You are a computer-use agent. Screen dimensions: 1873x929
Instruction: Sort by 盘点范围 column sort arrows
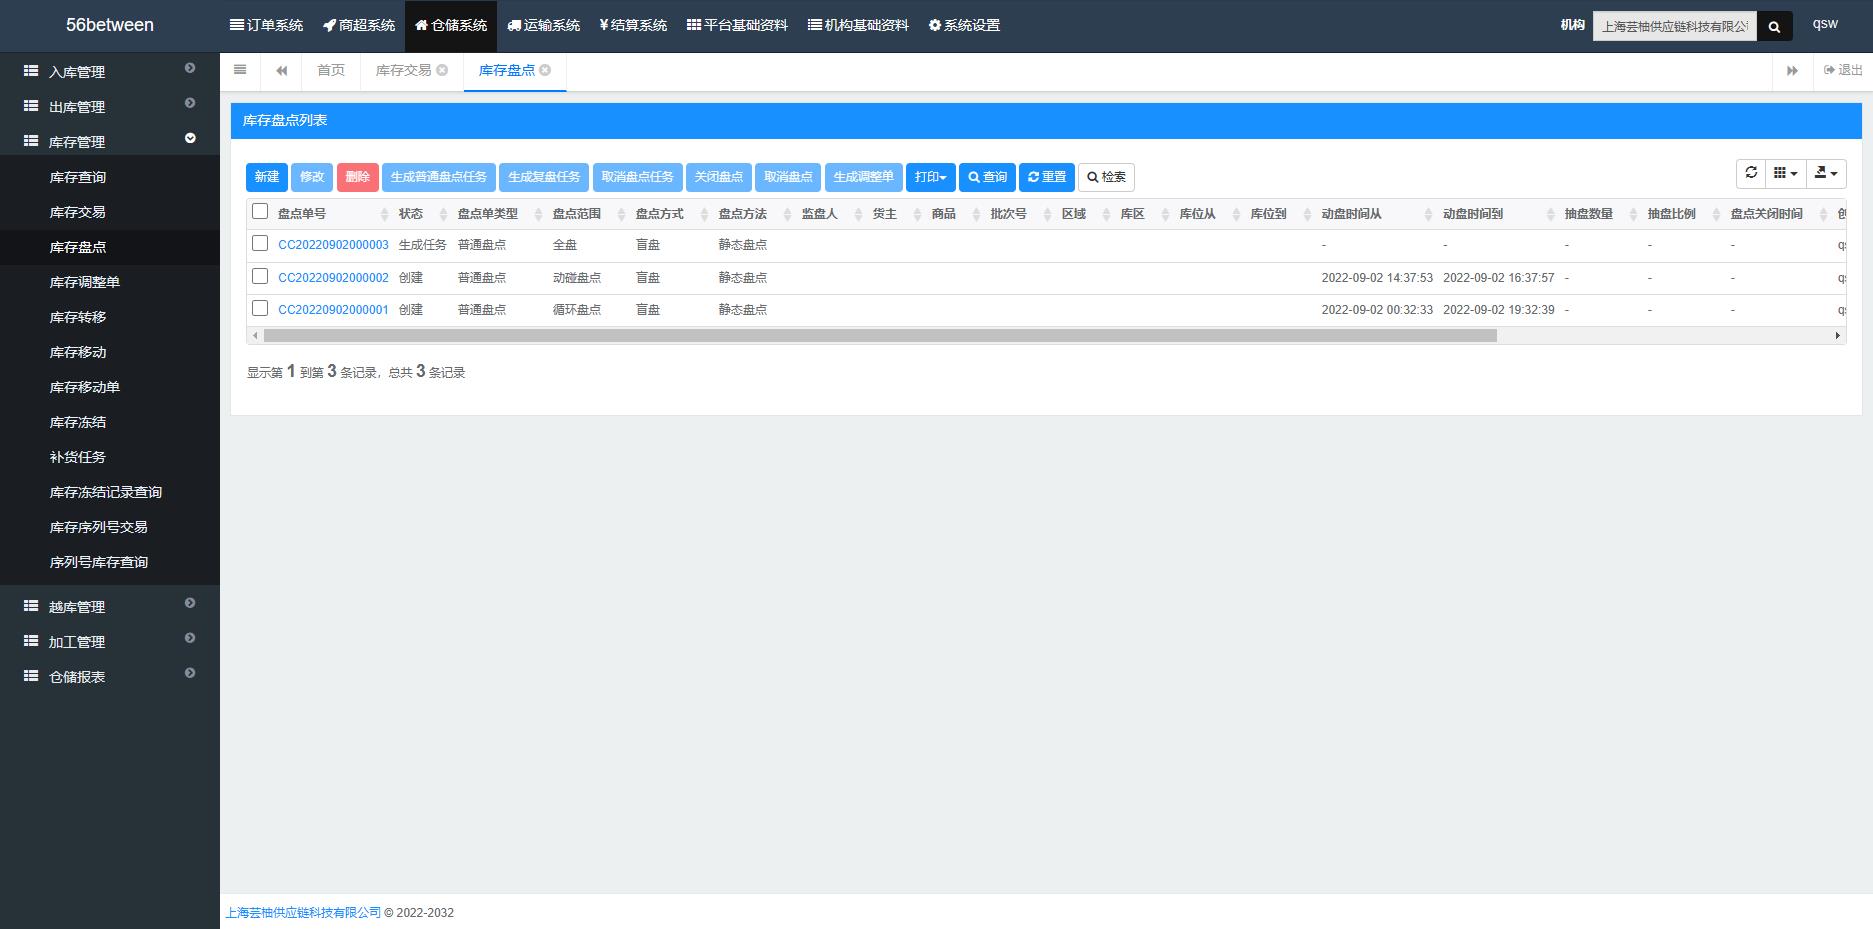[x=621, y=214]
